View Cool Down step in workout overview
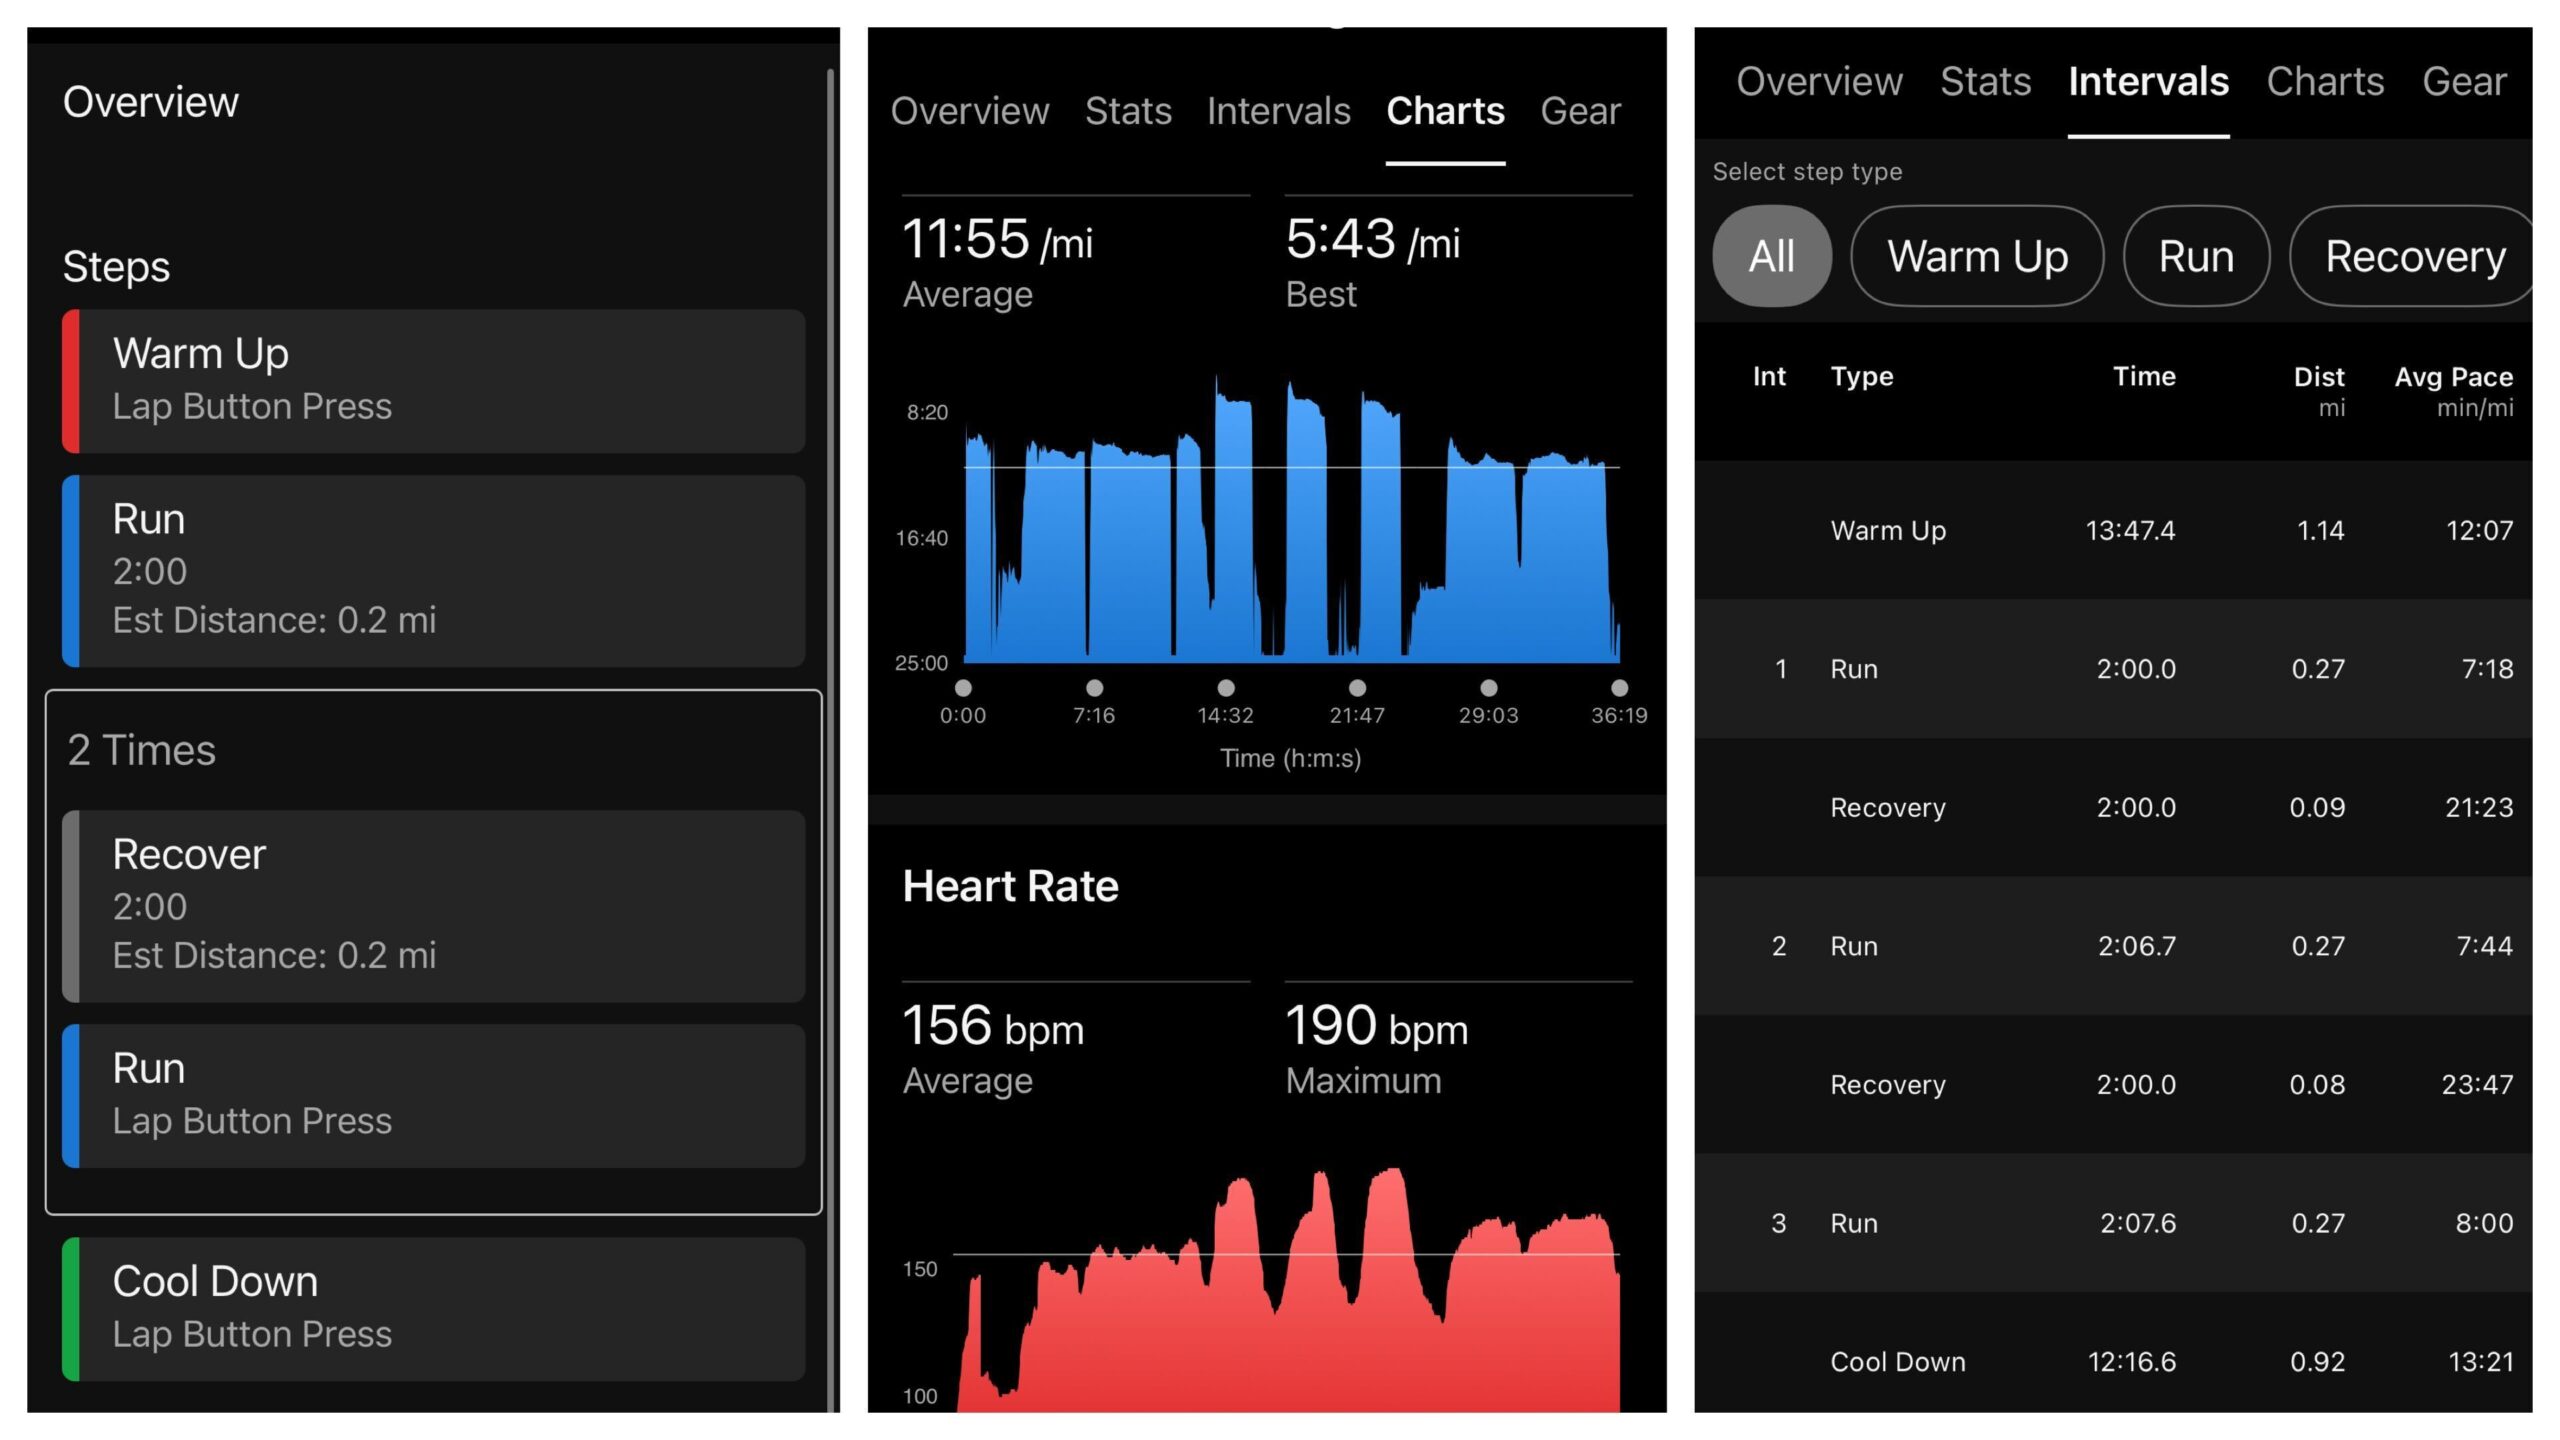The image size is (2560, 1440). (x=433, y=1306)
